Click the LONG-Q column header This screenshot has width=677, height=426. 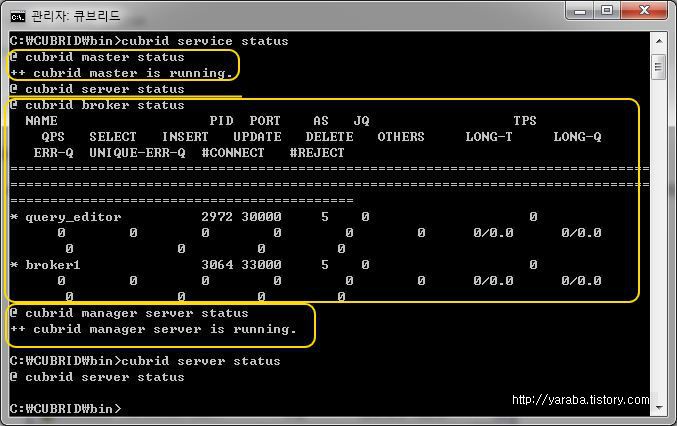pyautogui.click(x=577, y=137)
